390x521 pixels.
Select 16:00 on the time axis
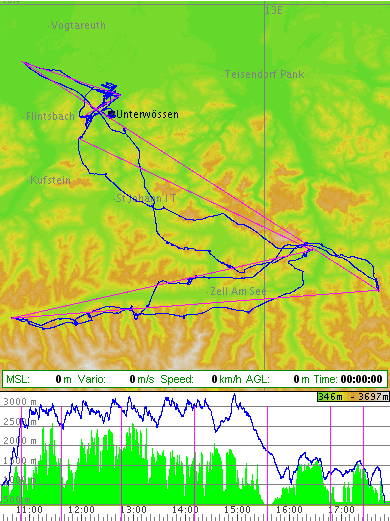[289, 510]
